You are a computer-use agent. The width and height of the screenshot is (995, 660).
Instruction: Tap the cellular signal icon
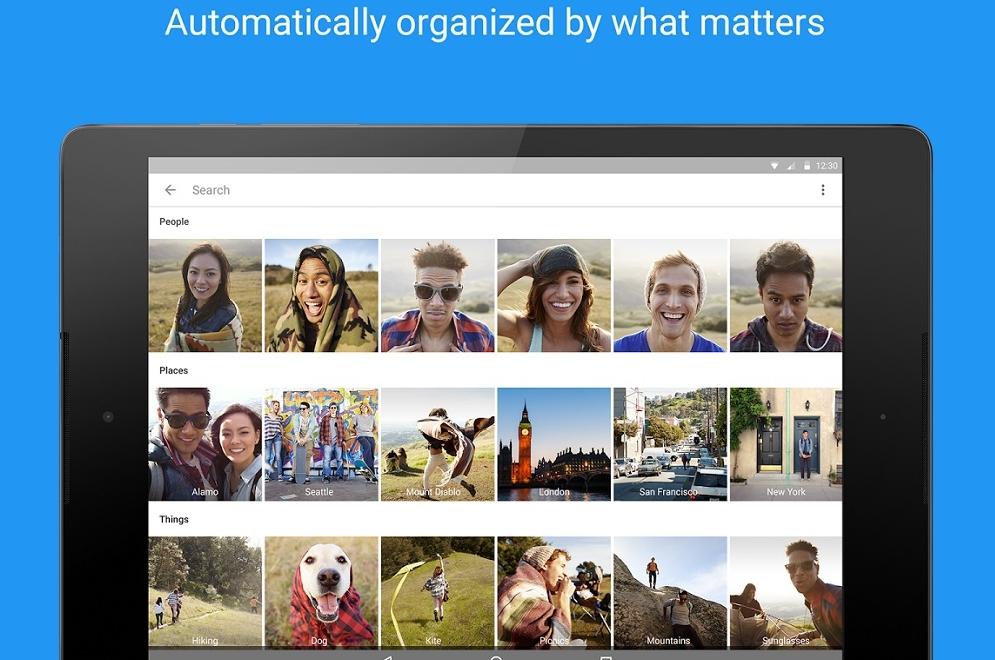tap(791, 166)
